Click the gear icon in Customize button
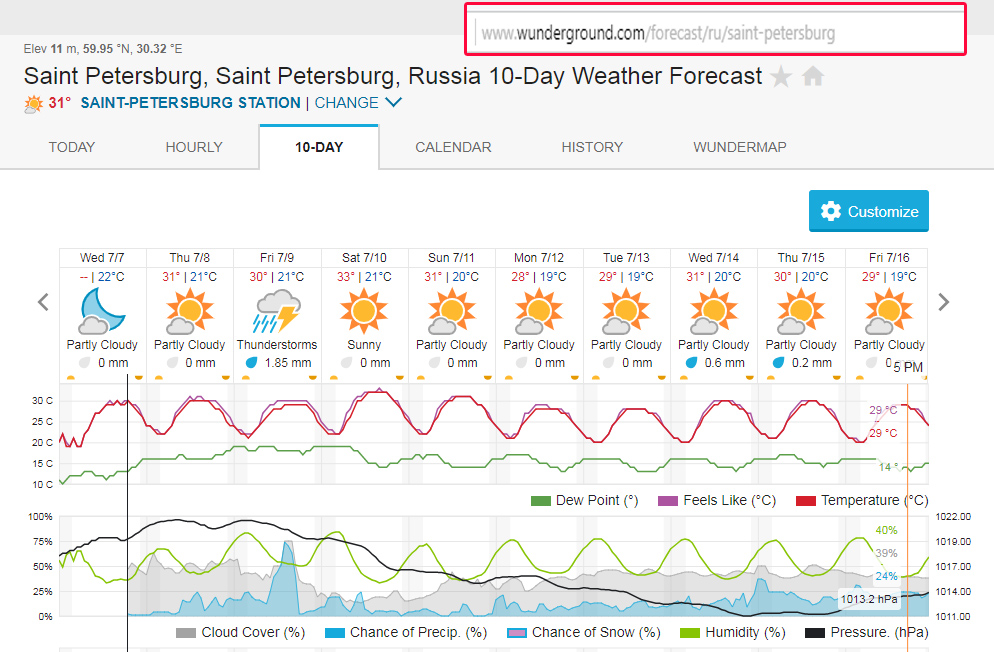Image resolution: width=994 pixels, height=652 pixels. (830, 212)
